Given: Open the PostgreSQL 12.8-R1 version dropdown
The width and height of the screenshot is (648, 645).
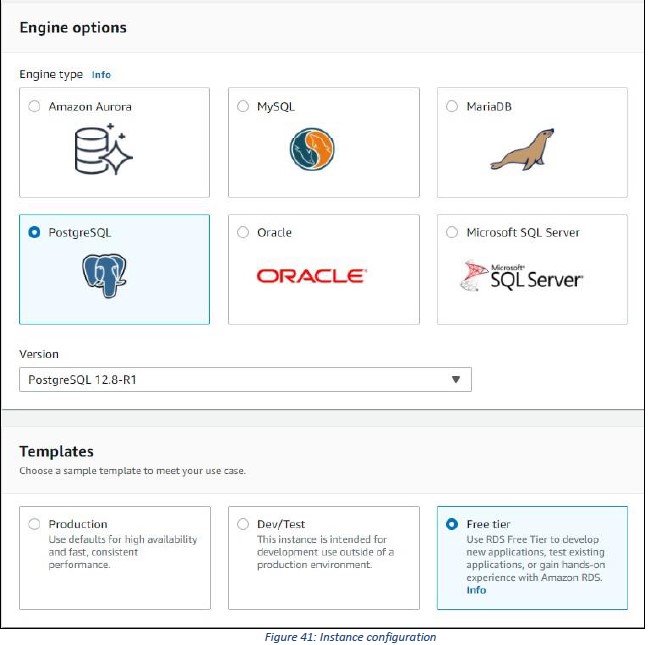Looking at the screenshot, I should click(245, 379).
